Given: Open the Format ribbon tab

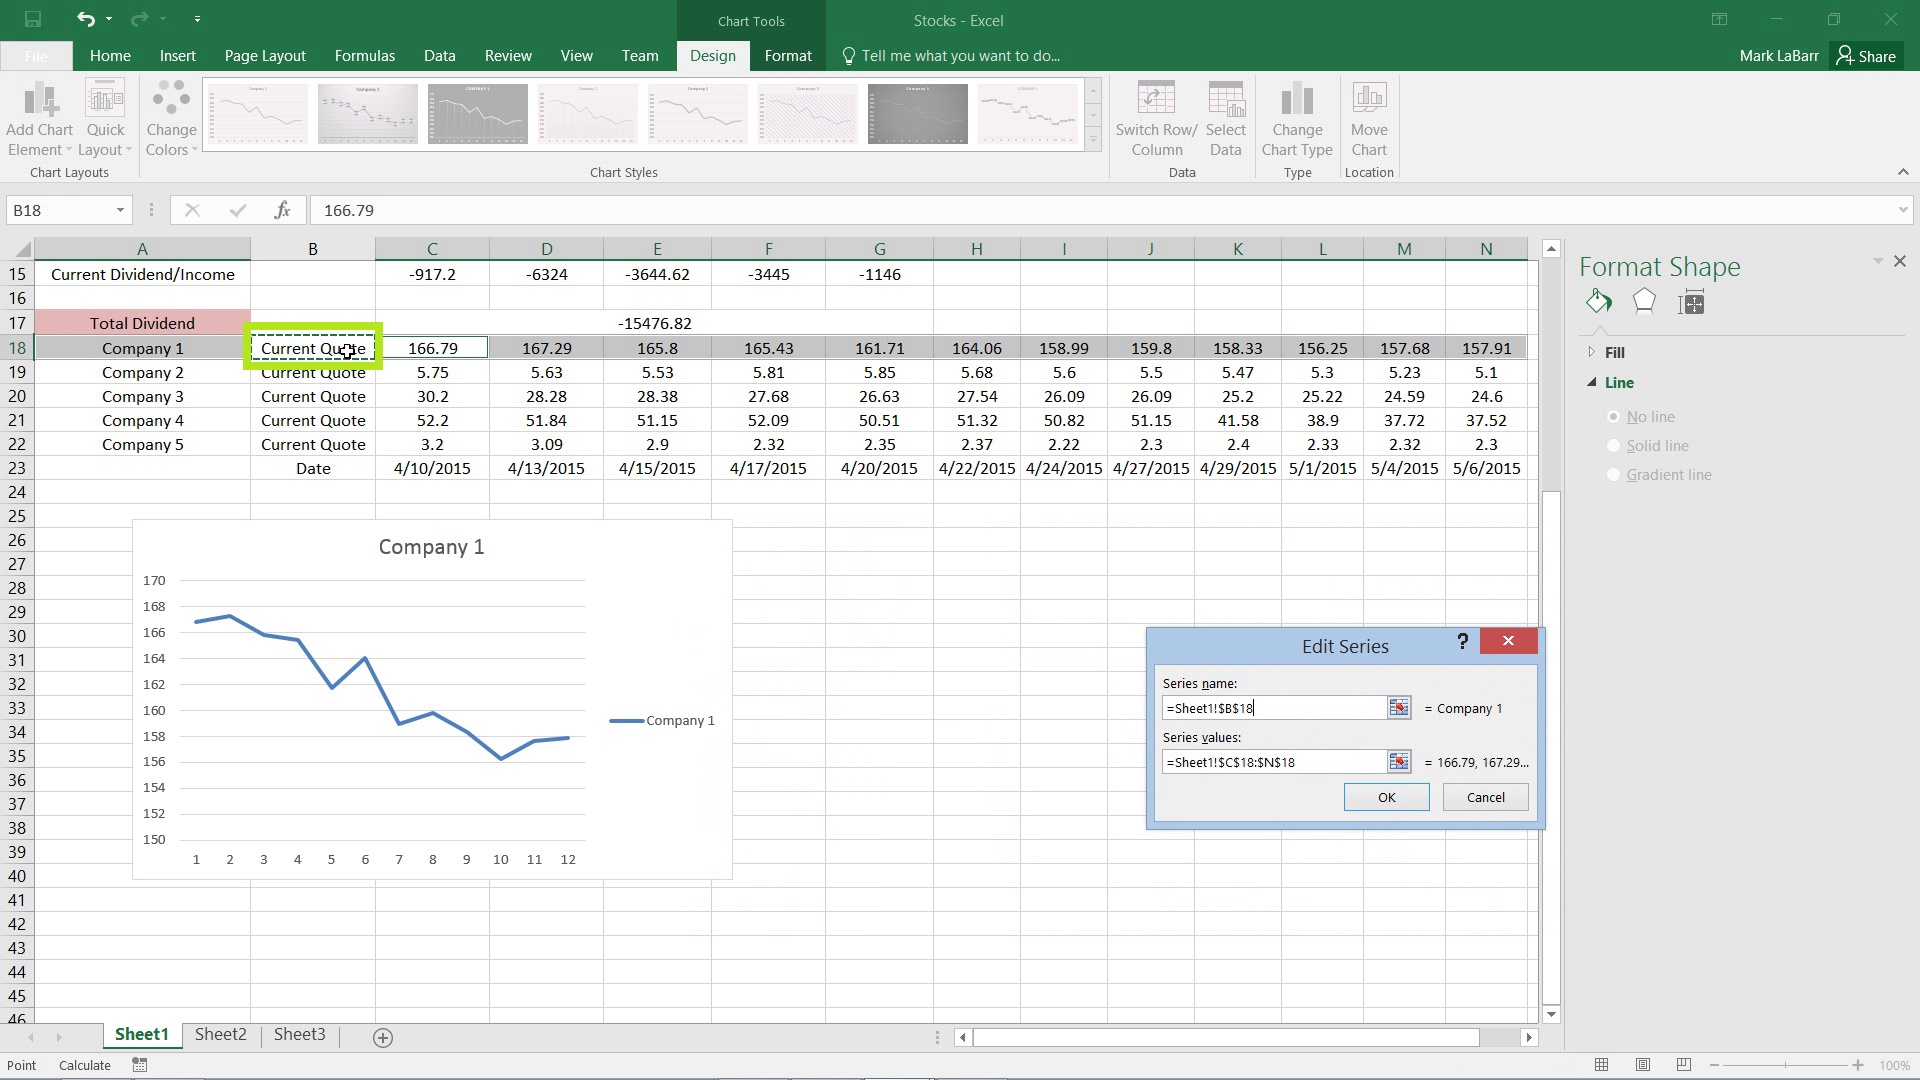Looking at the screenshot, I should point(787,55).
